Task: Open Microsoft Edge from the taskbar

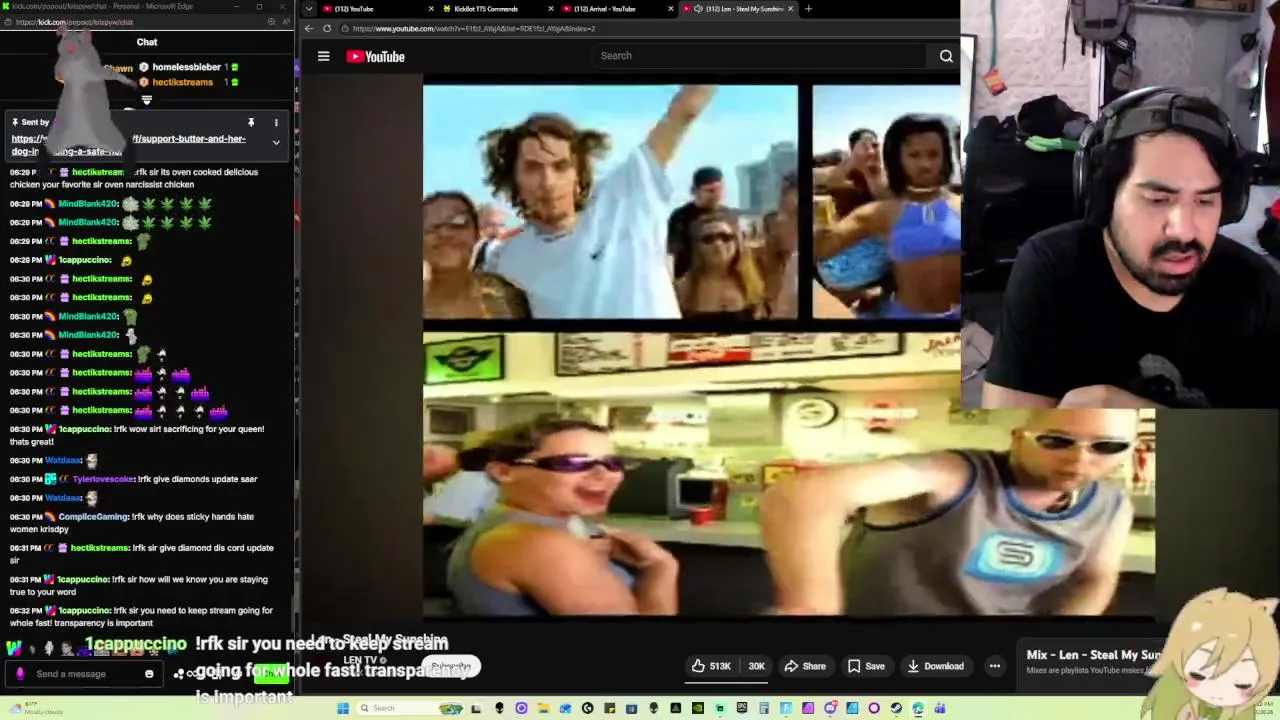Action: point(918,708)
